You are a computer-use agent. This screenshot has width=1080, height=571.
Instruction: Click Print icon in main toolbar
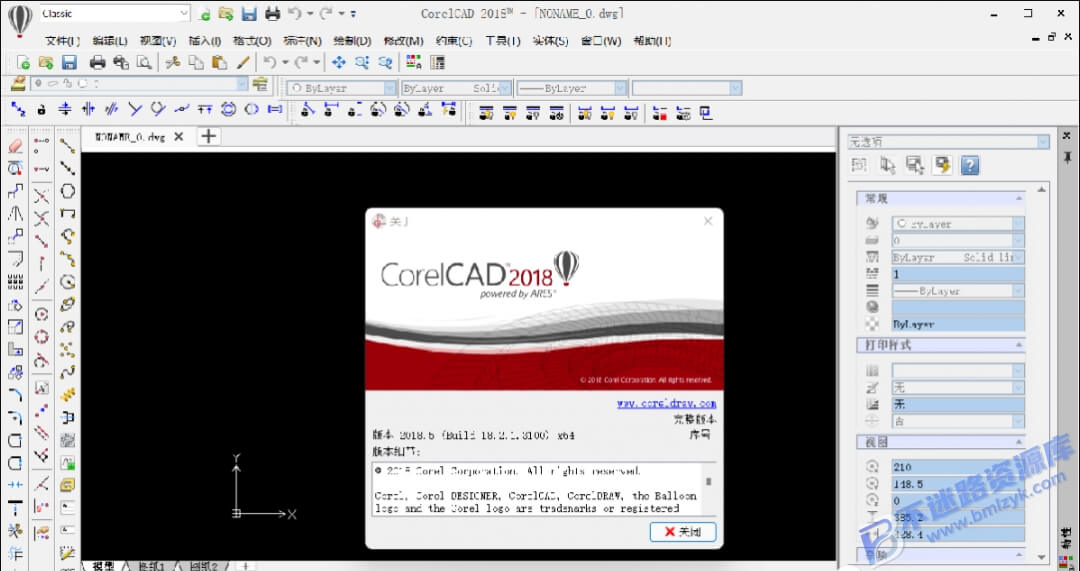(x=98, y=63)
